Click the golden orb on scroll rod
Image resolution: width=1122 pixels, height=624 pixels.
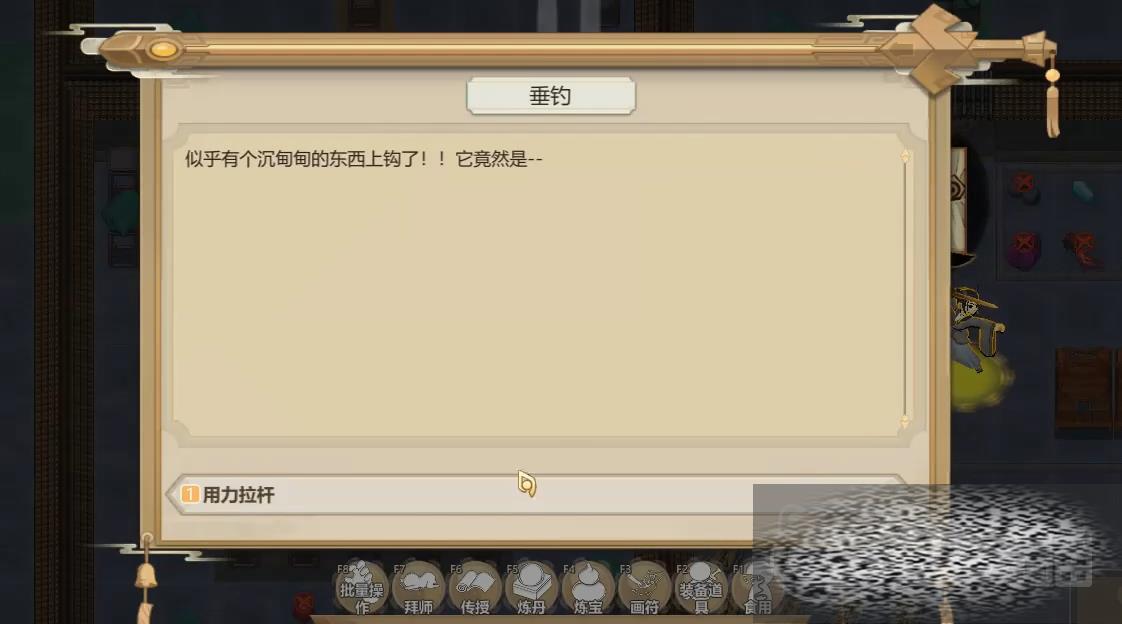click(163, 50)
